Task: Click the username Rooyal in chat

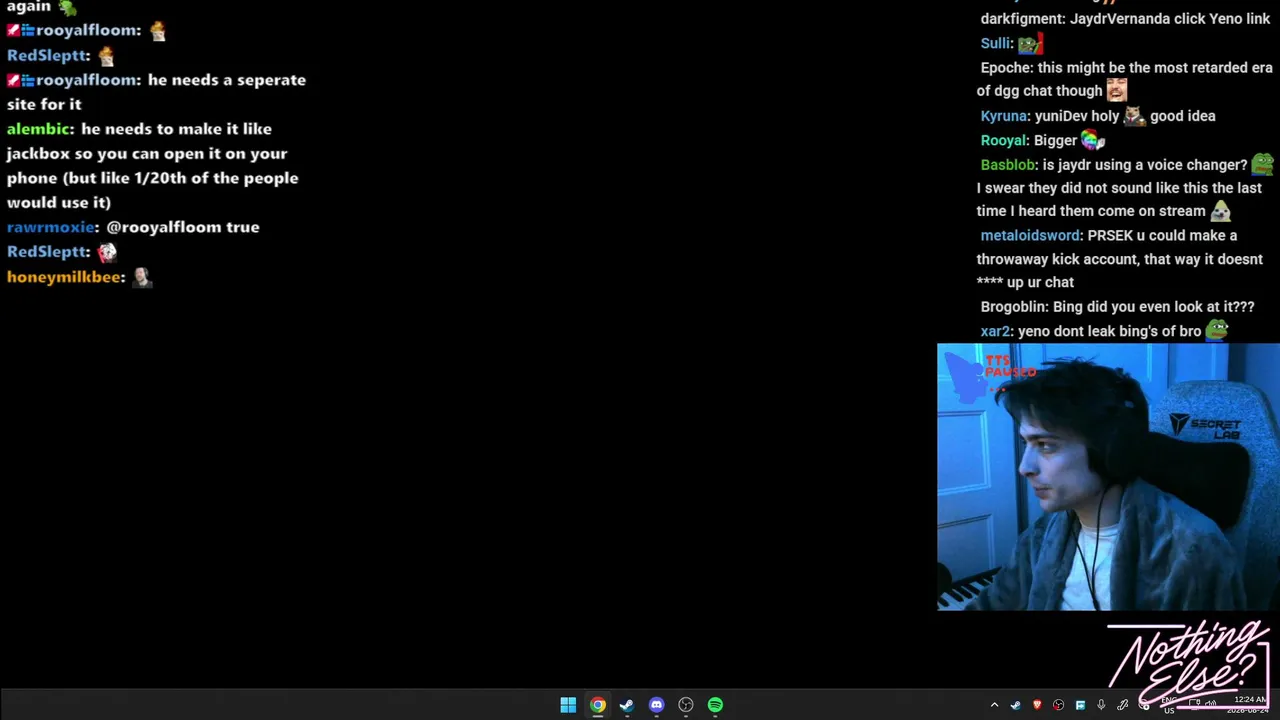Action: pyautogui.click(x=1002, y=140)
